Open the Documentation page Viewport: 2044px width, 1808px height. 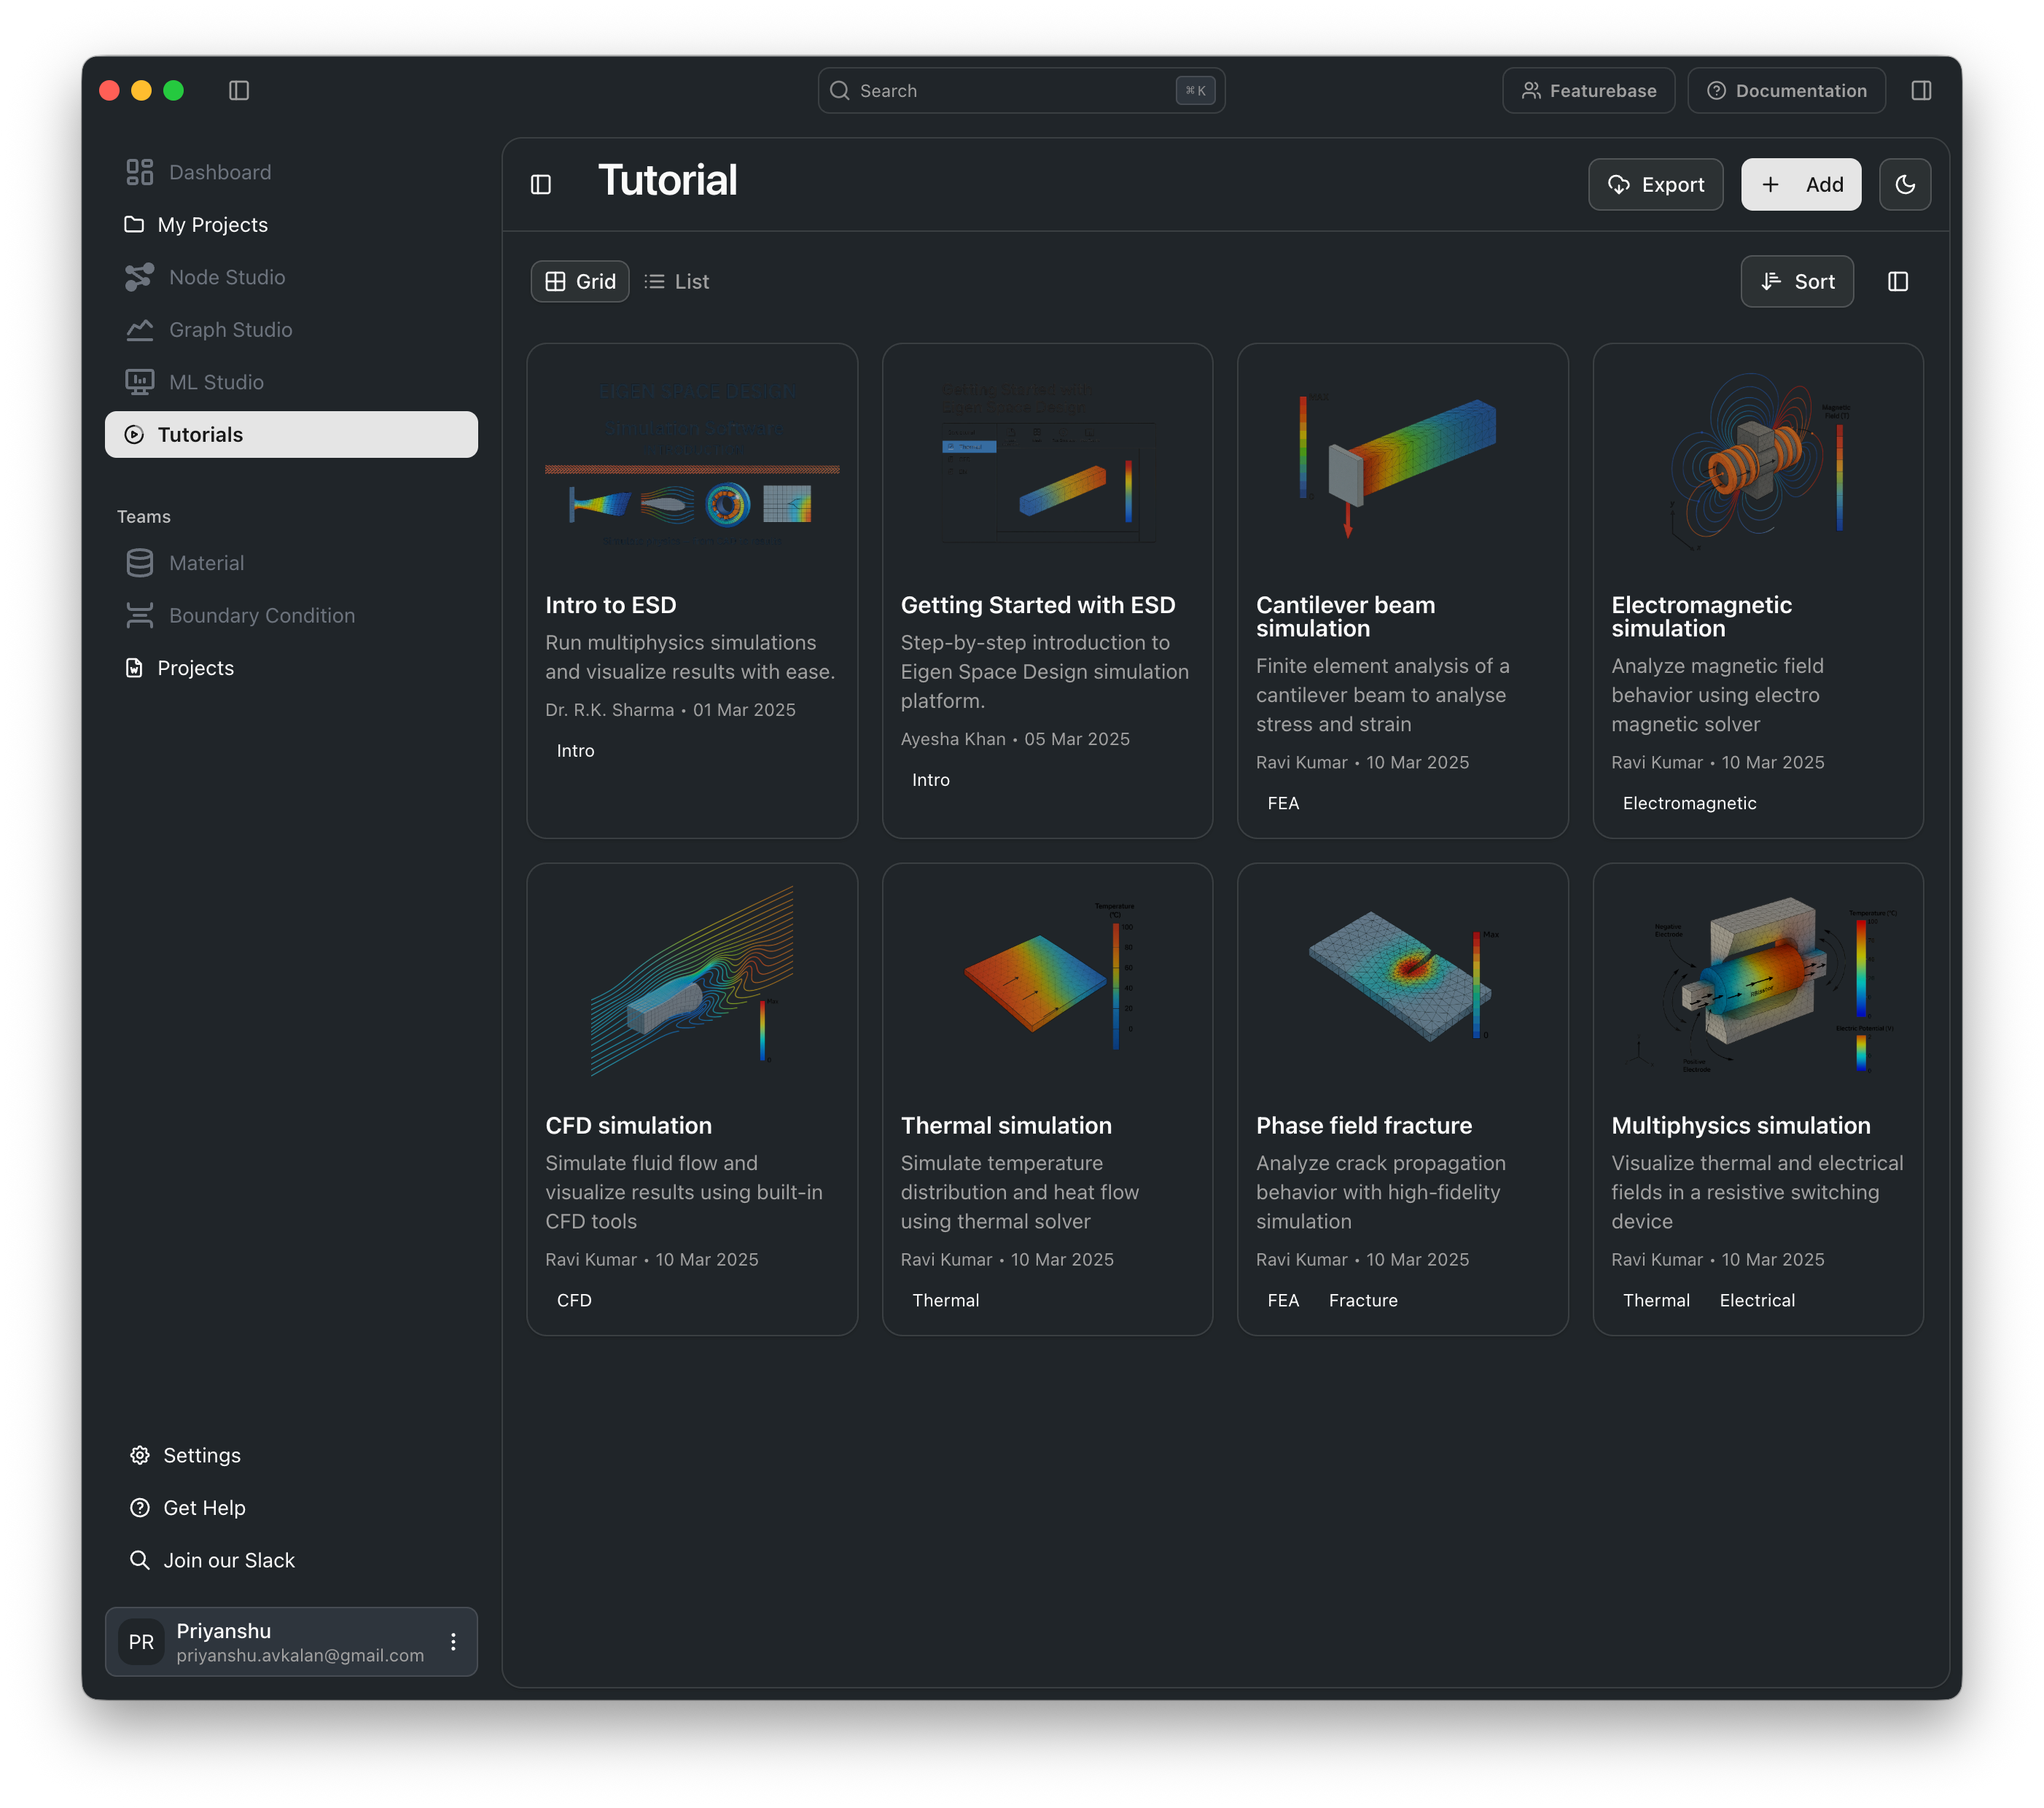[1787, 91]
